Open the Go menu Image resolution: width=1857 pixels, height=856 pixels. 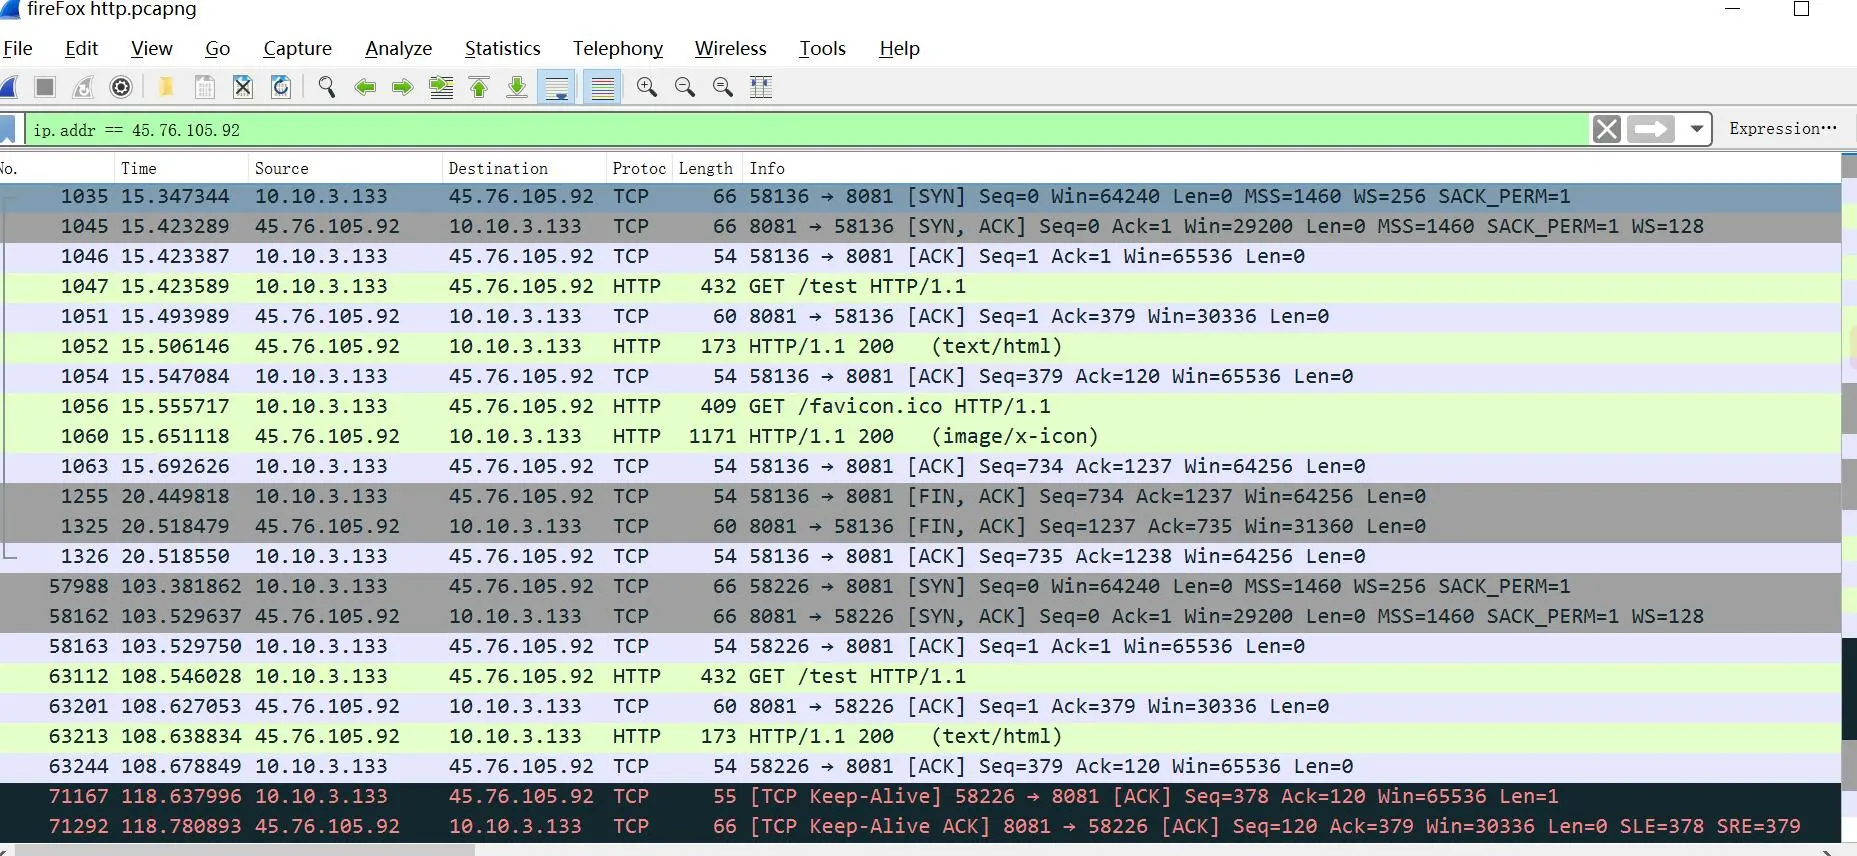(217, 48)
